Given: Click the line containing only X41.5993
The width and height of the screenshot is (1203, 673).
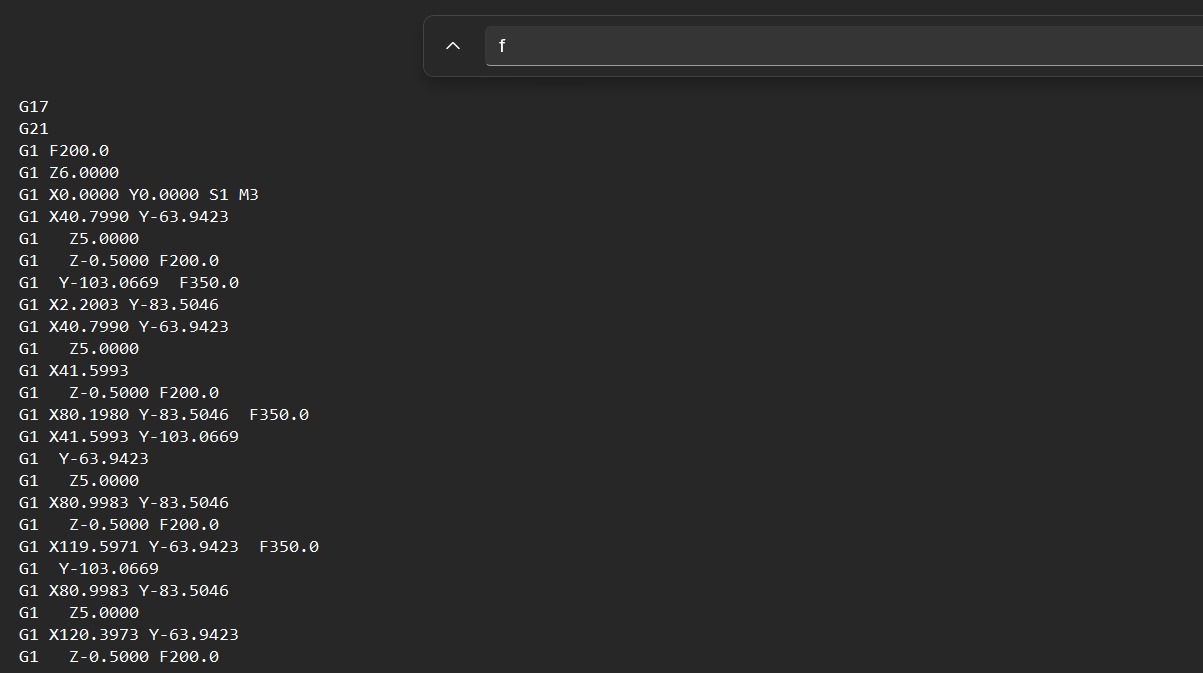Looking at the screenshot, I should (89, 371).
